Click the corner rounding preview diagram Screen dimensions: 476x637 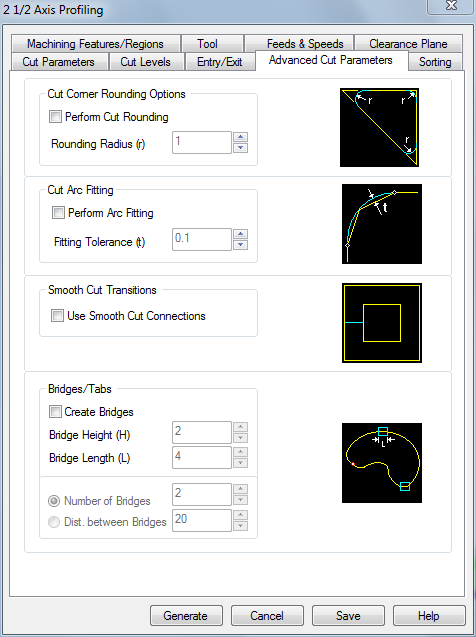pos(379,127)
